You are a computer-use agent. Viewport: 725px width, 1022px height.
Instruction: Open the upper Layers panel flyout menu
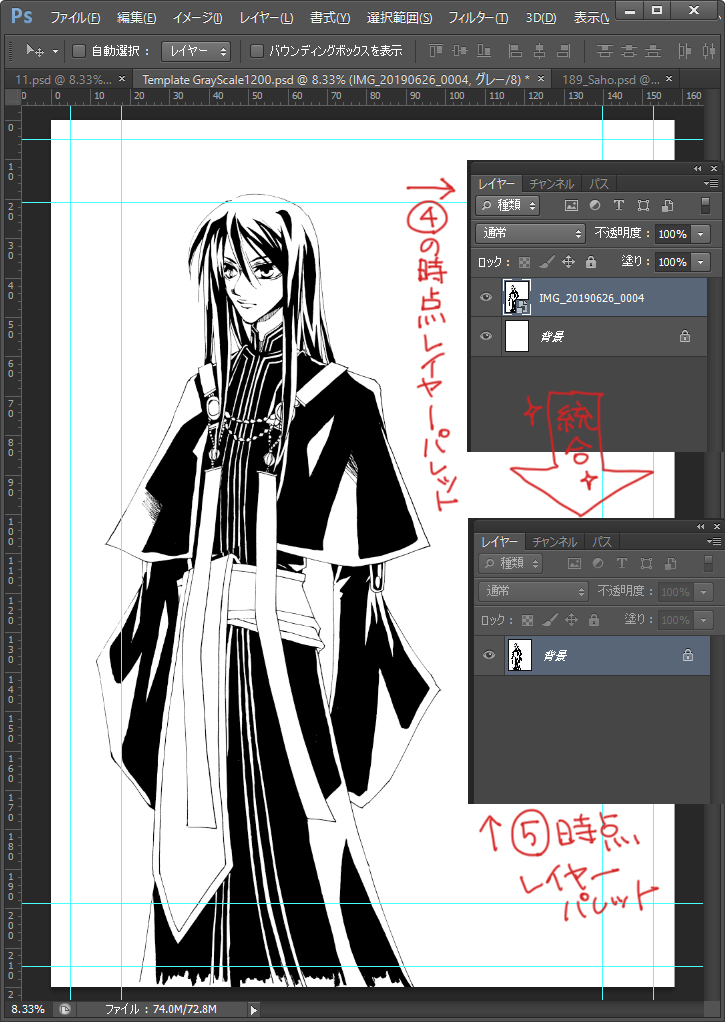[x=711, y=184]
